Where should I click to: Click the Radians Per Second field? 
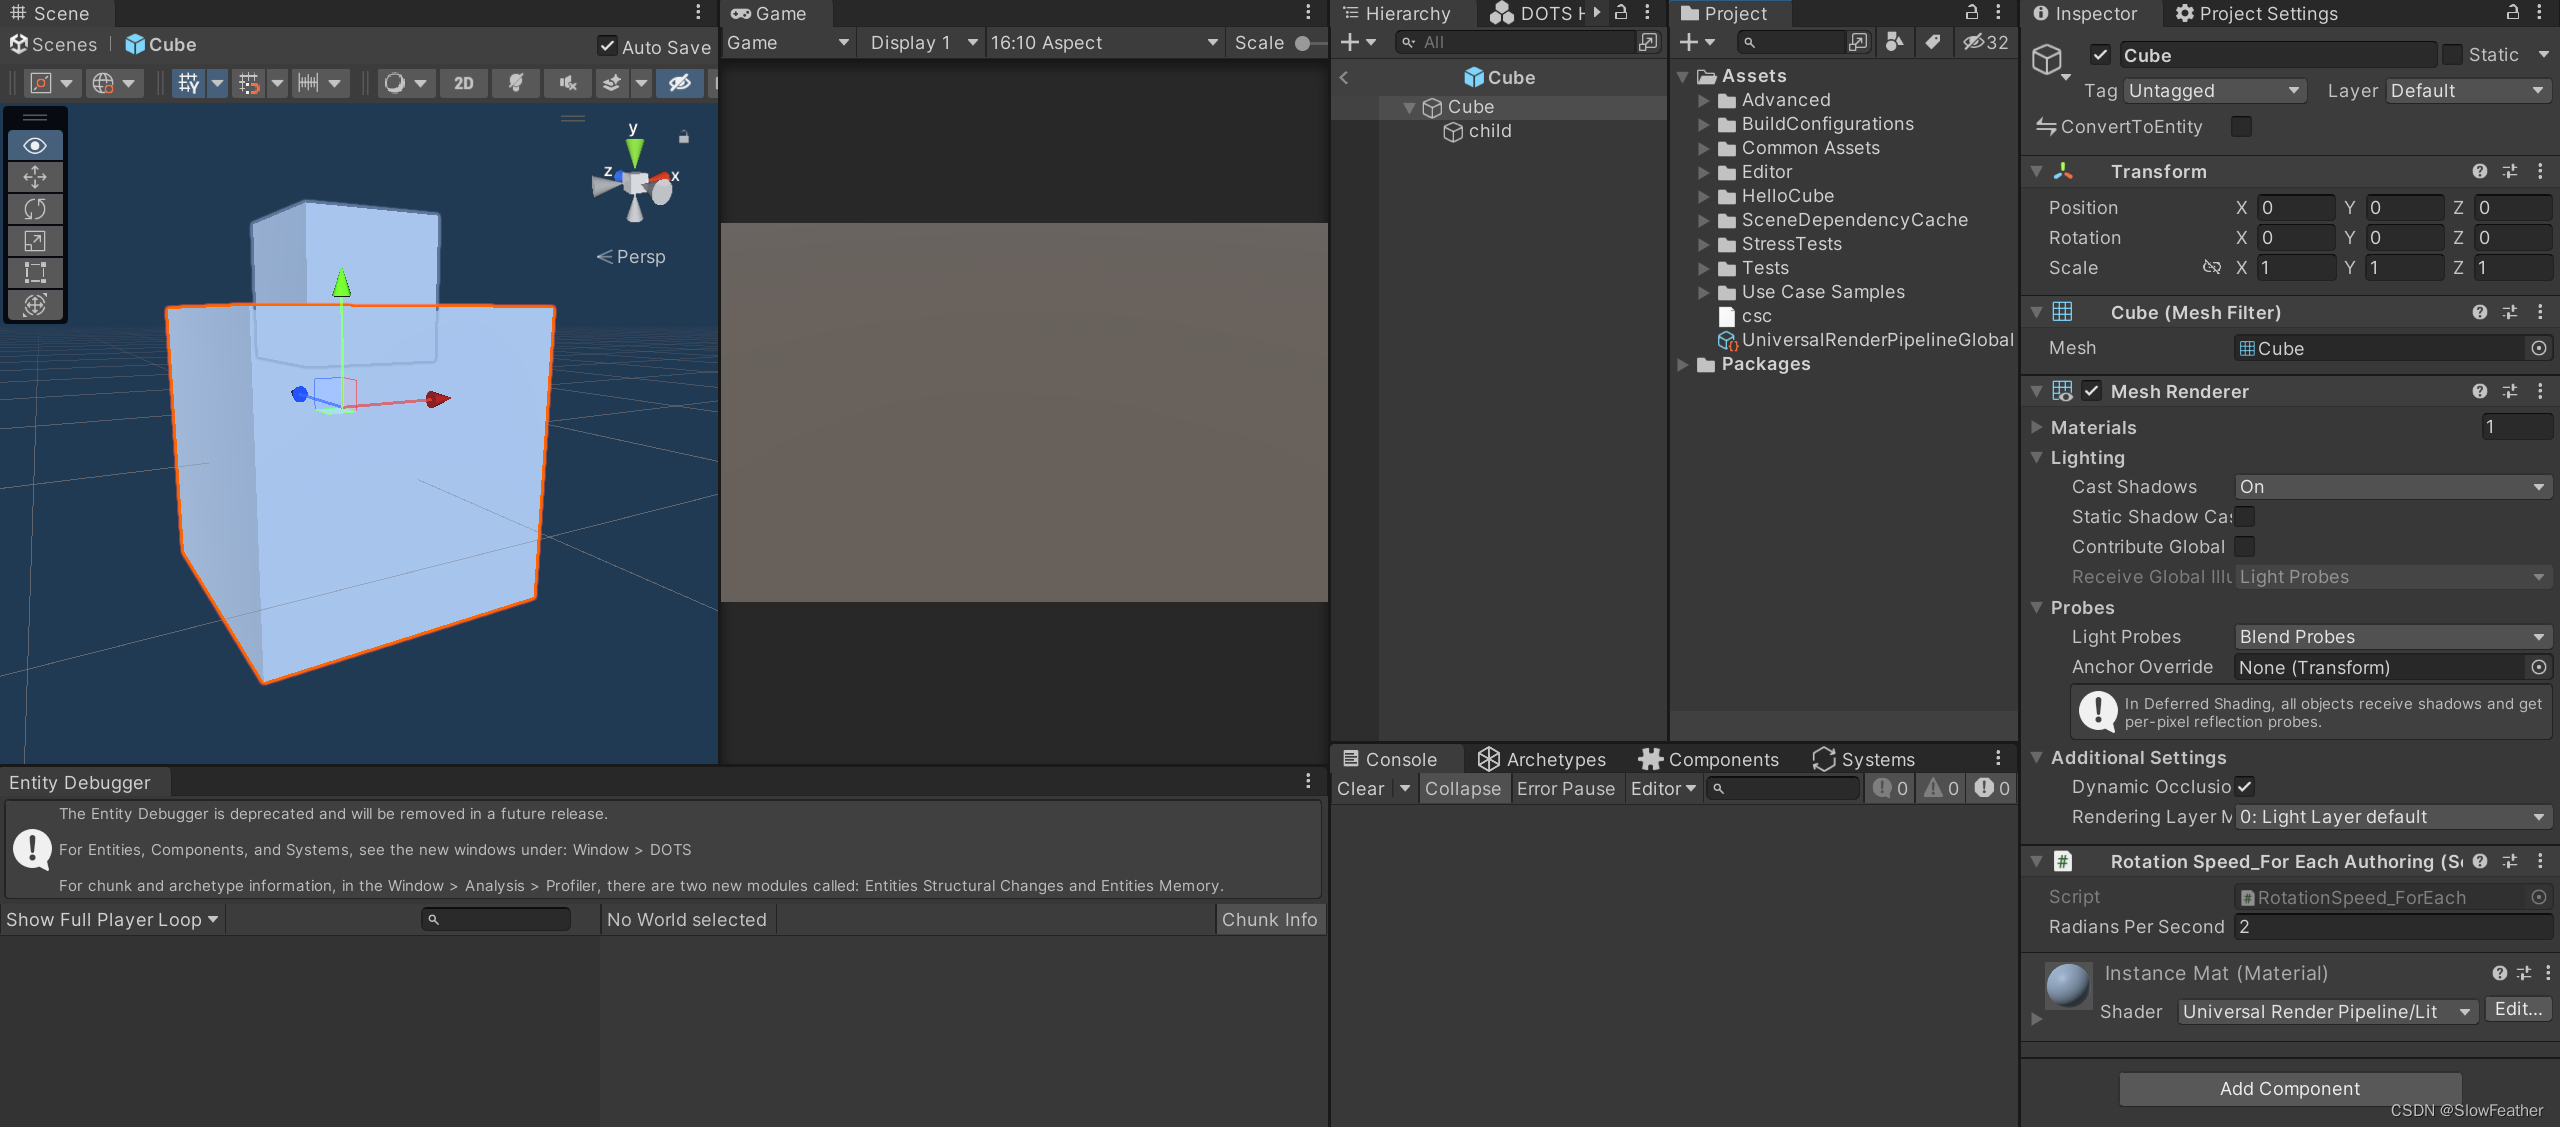[x=2393, y=927]
